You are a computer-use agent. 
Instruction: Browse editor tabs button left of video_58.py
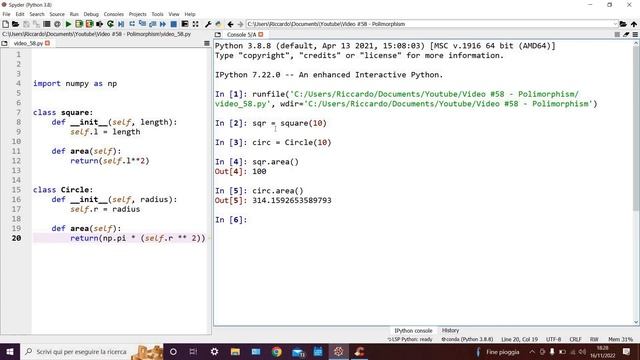(4, 43)
